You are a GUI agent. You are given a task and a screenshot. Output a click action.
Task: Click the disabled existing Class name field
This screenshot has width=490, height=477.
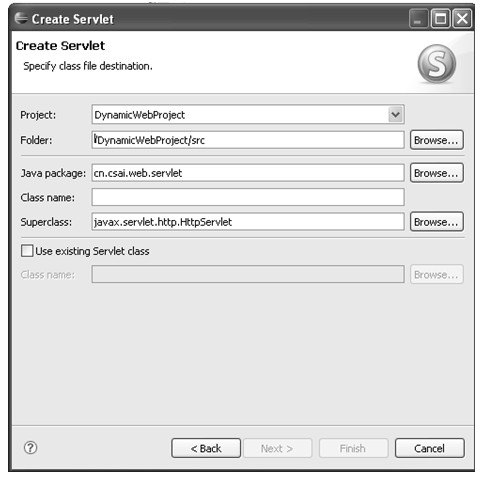(x=248, y=274)
